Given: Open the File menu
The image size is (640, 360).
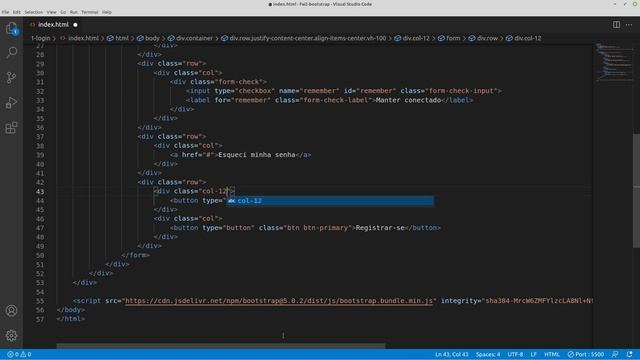Looking at the screenshot, I should pos(5,12).
